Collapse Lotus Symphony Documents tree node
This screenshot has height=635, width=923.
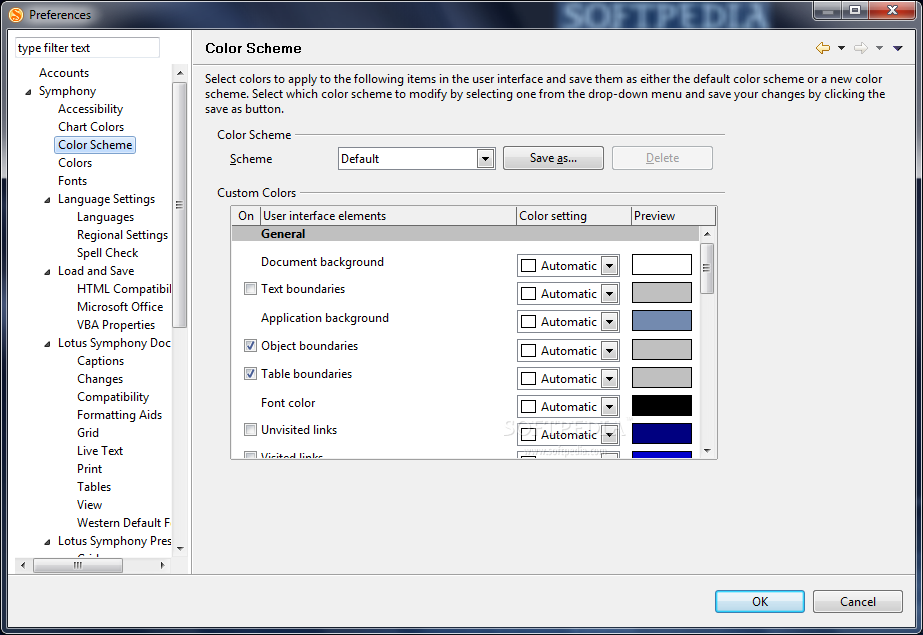click(x=47, y=344)
